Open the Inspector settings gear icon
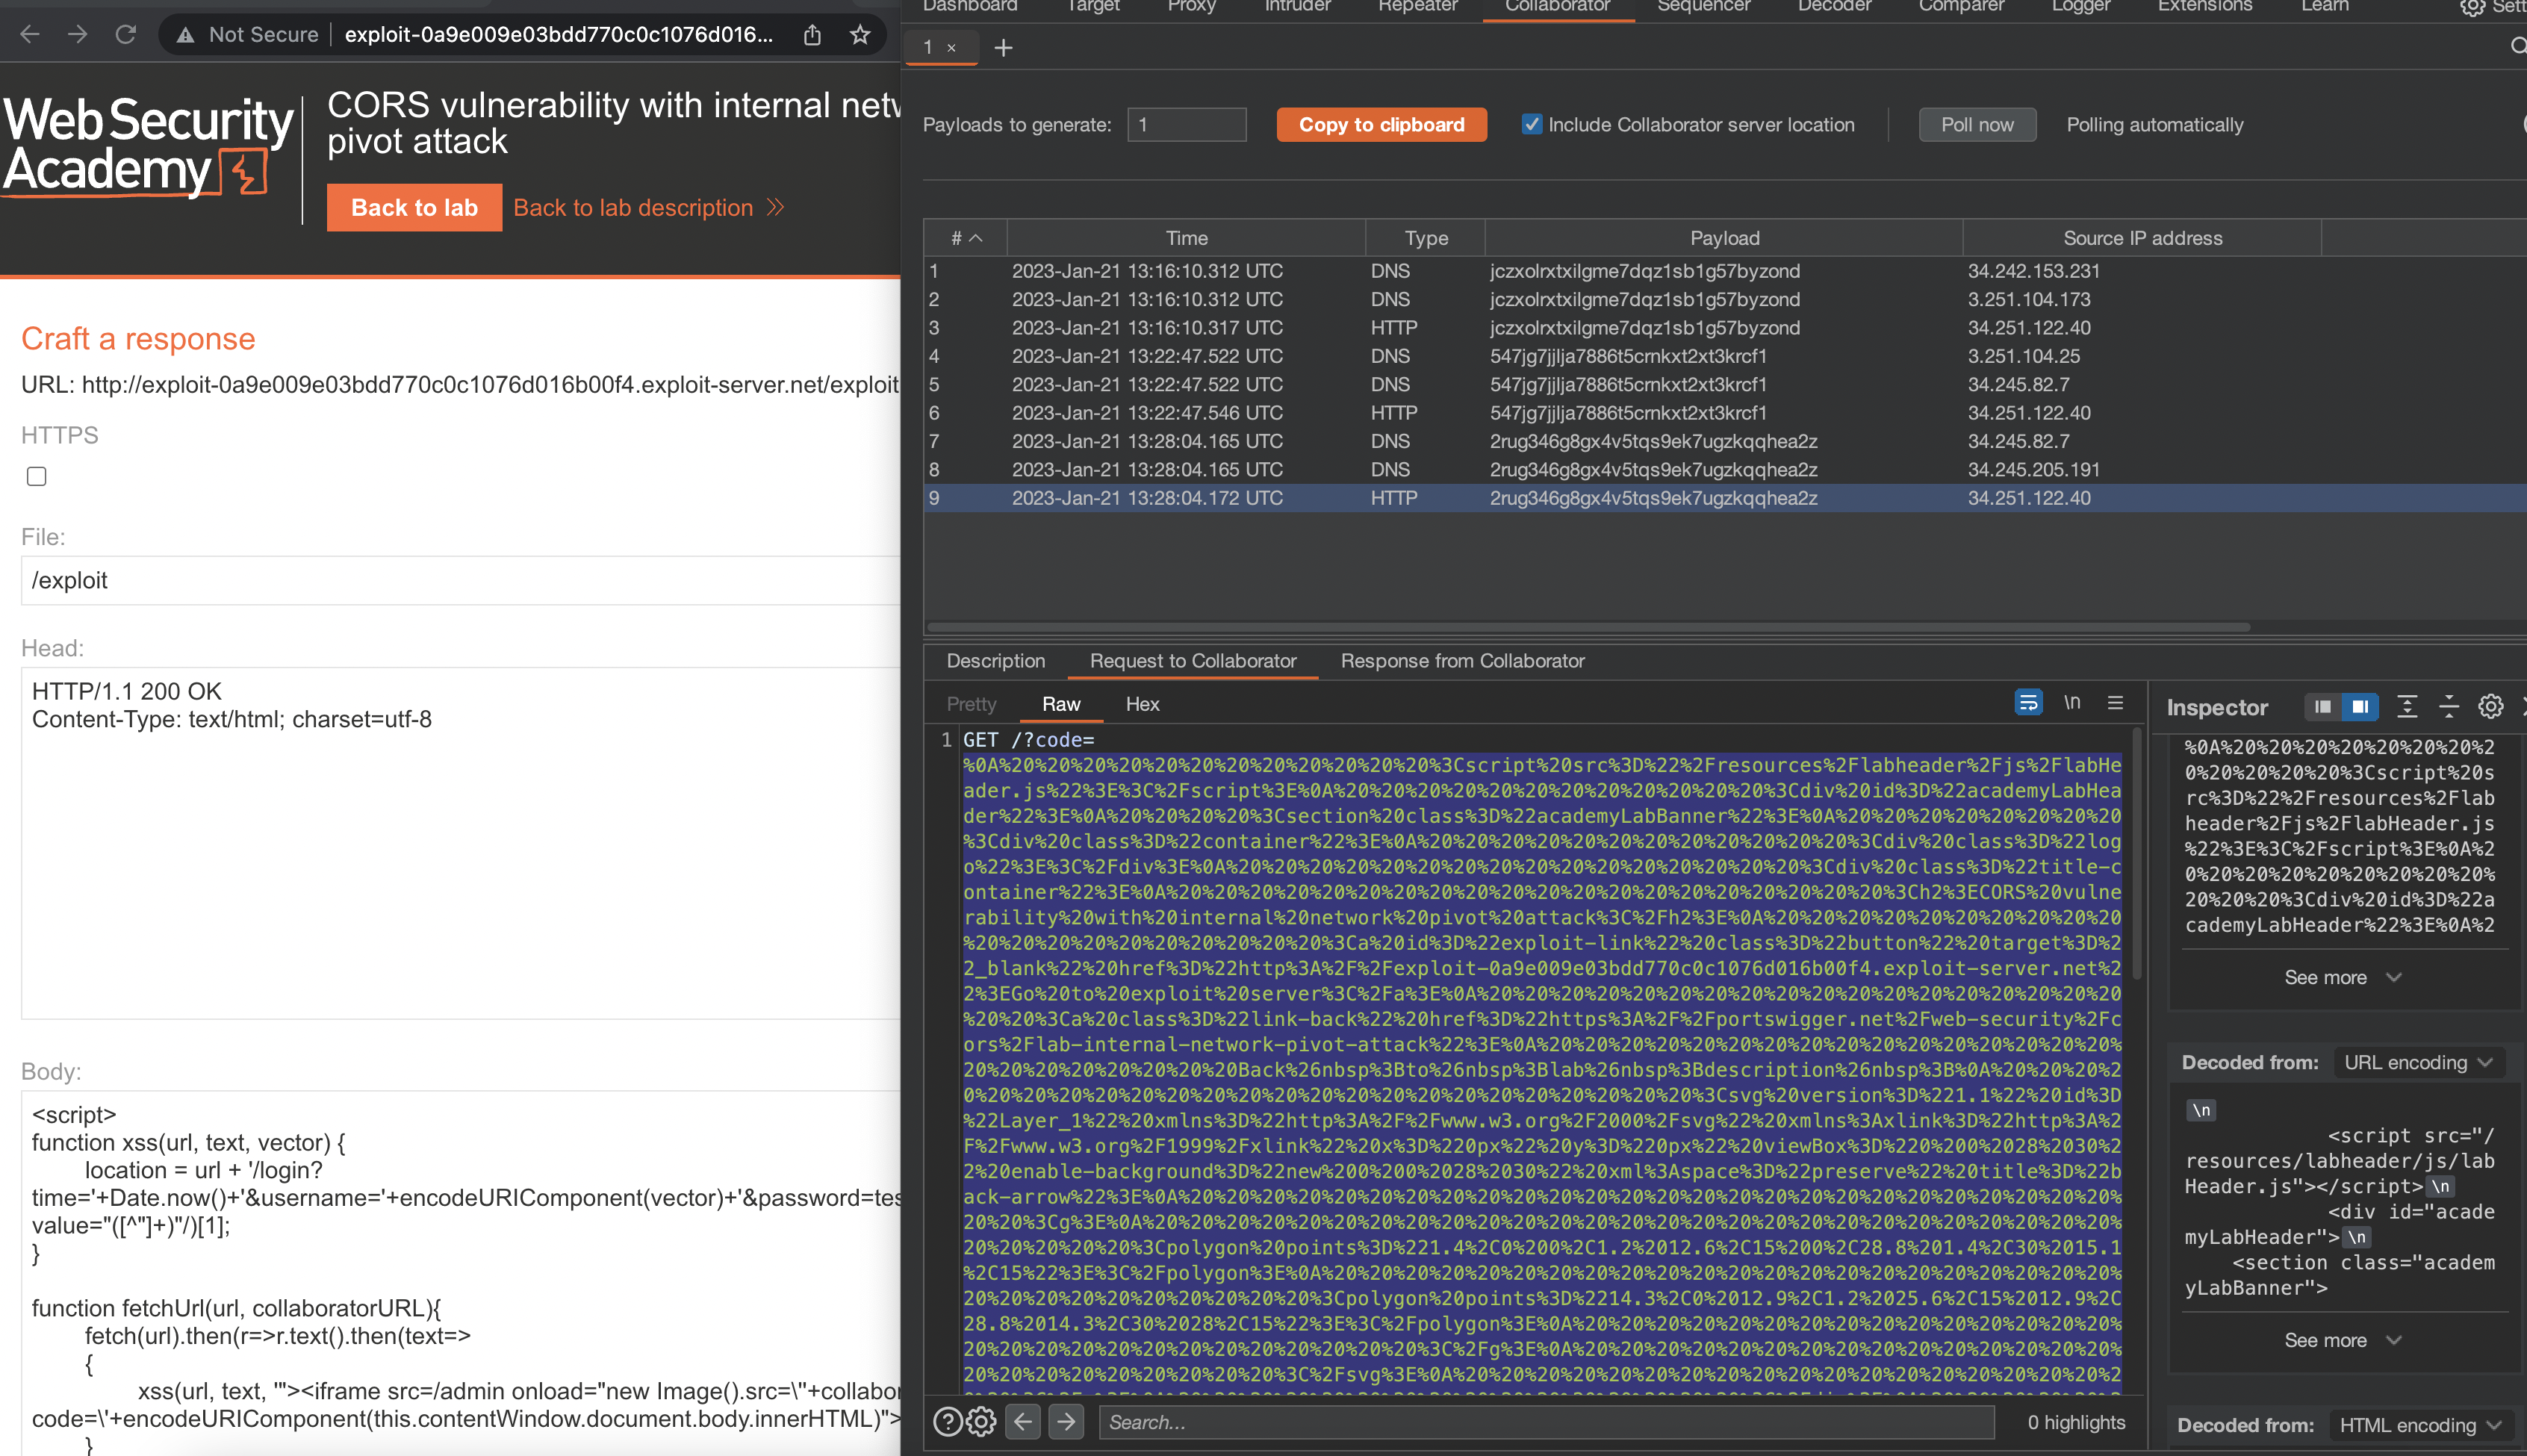2527x1456 pixels. tap(2490, 707)
